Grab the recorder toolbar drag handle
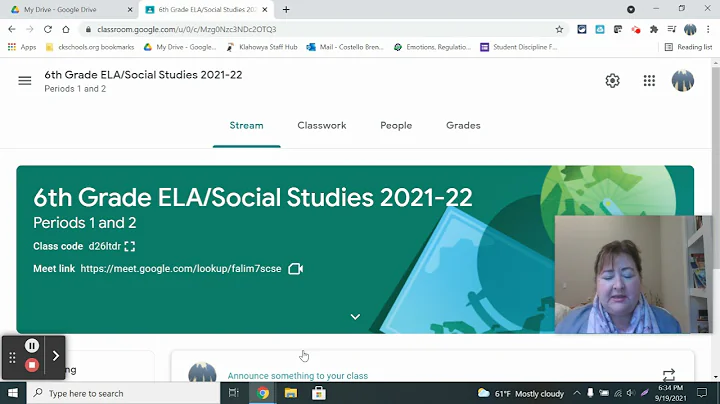The width and height of the screenshot is (720, 404). 12,357
